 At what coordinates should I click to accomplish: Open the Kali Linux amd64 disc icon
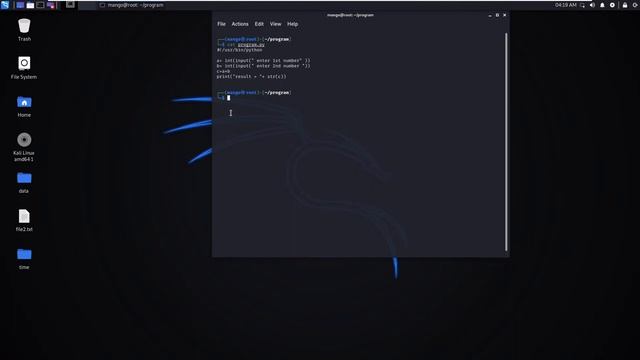(x=24, y=147)
